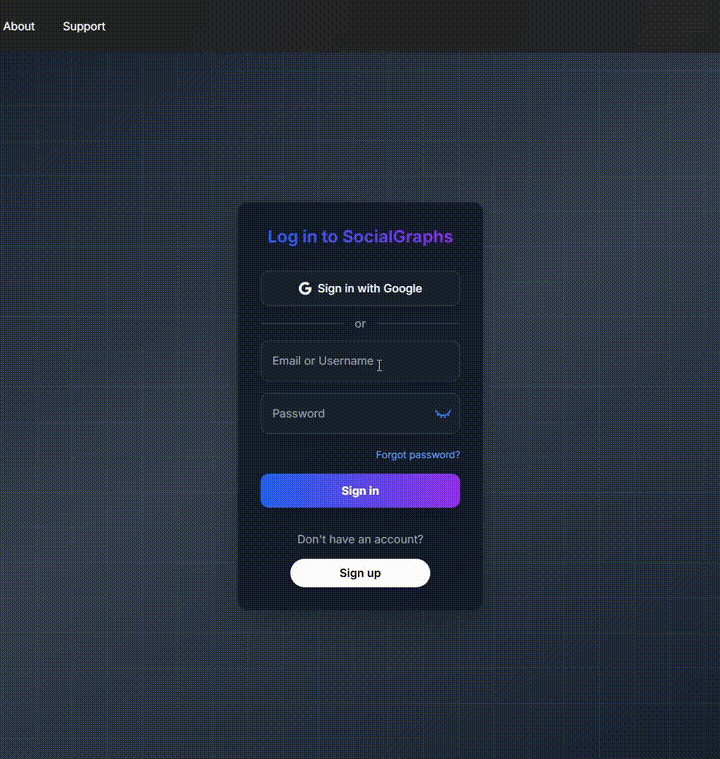Focus the Password input field
The image size is (720, 759).
click(345, 413)
